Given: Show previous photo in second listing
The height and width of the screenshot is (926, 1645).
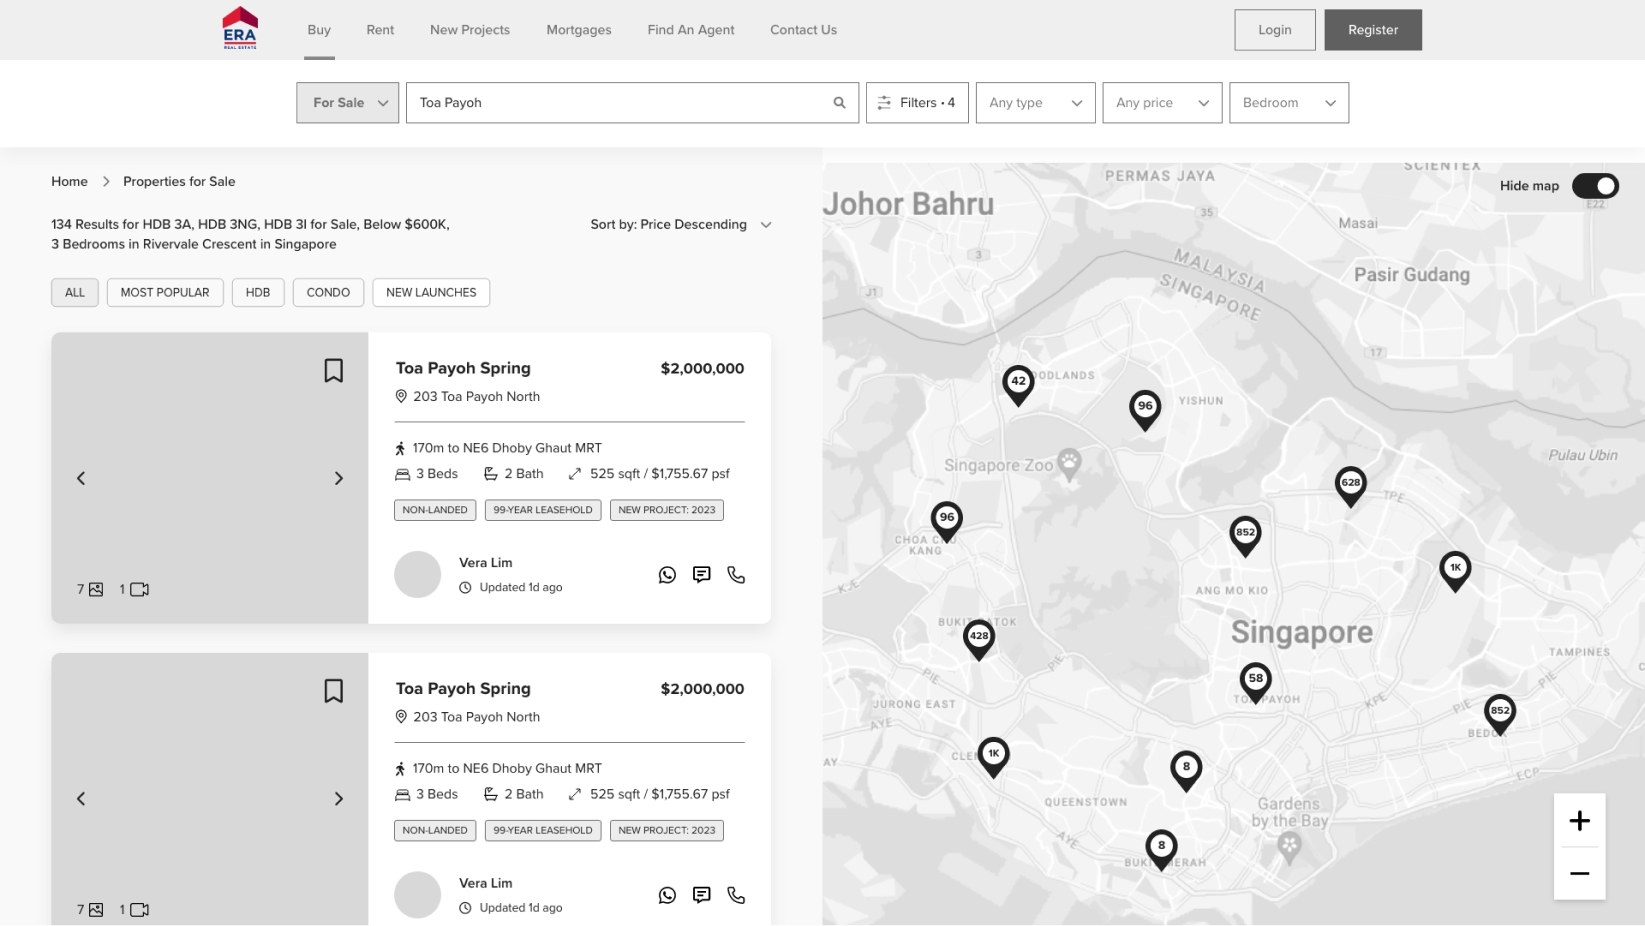Looking at the screenshot, I should [81, 798].
